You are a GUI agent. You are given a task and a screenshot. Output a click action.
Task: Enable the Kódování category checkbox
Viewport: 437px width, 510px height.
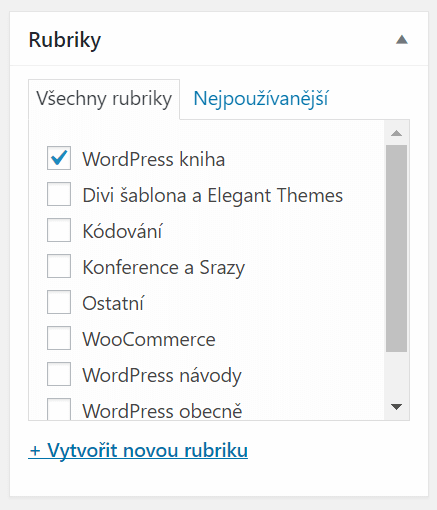point(59,230)
